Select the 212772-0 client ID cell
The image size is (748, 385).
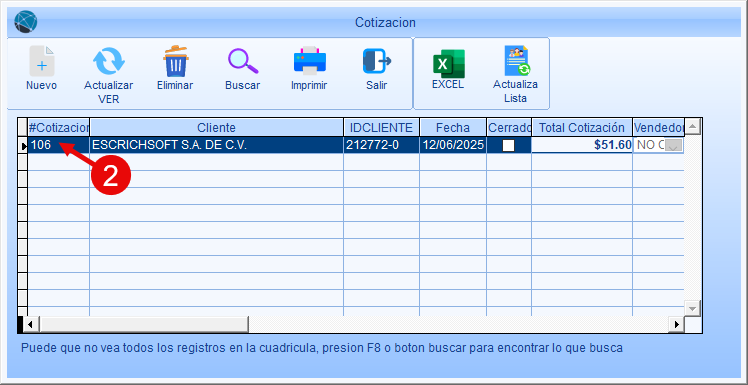[381, 146]
